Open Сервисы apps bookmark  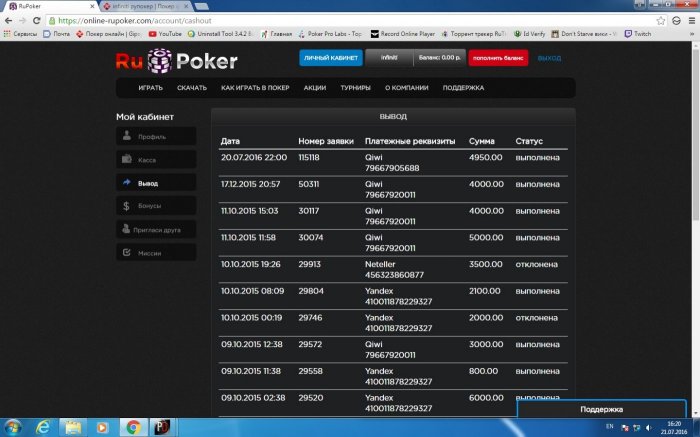21,33
